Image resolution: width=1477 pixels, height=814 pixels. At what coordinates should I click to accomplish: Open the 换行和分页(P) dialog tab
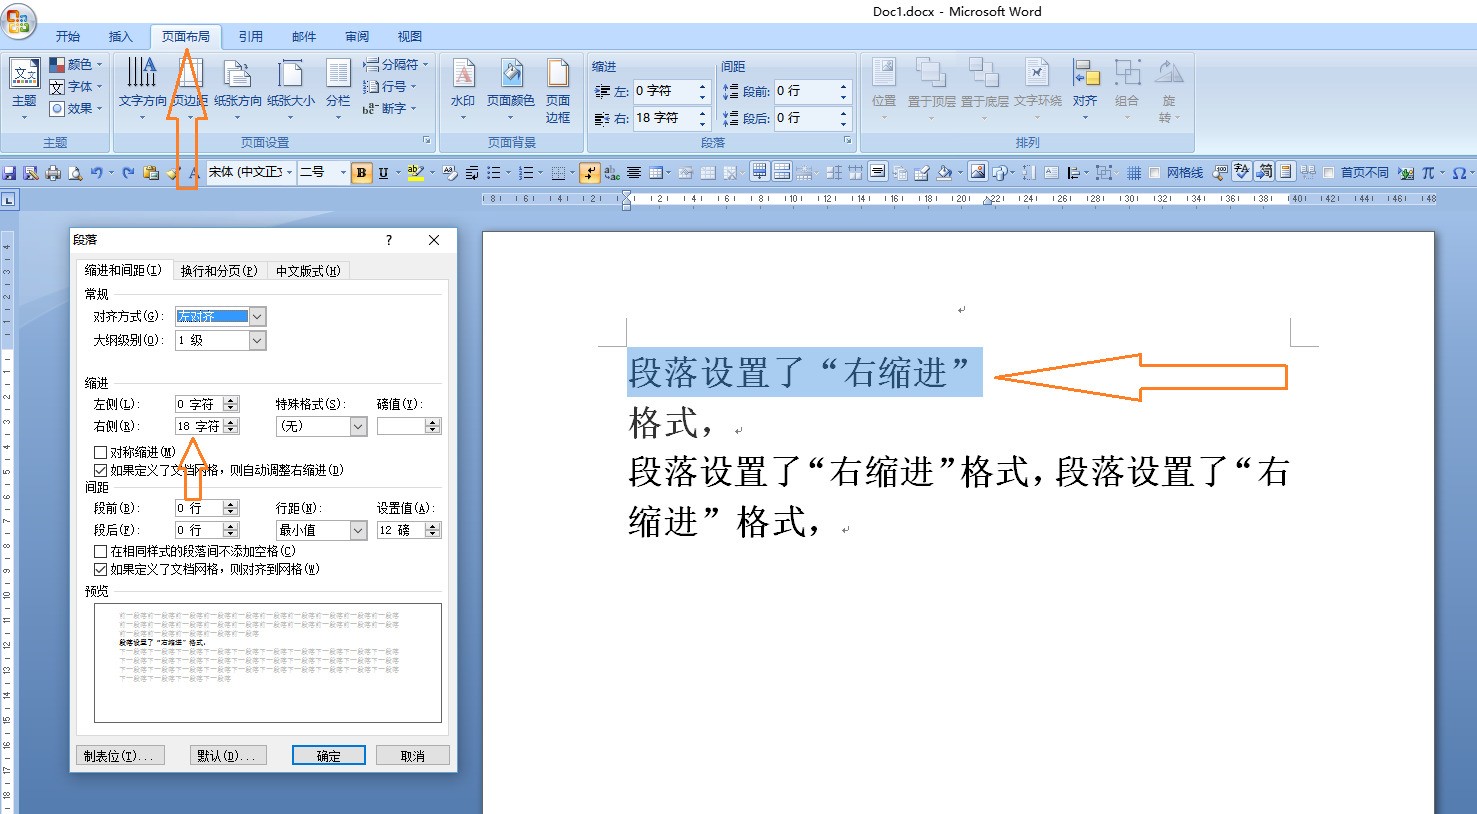pyautogui.click(x=219, y=271)
